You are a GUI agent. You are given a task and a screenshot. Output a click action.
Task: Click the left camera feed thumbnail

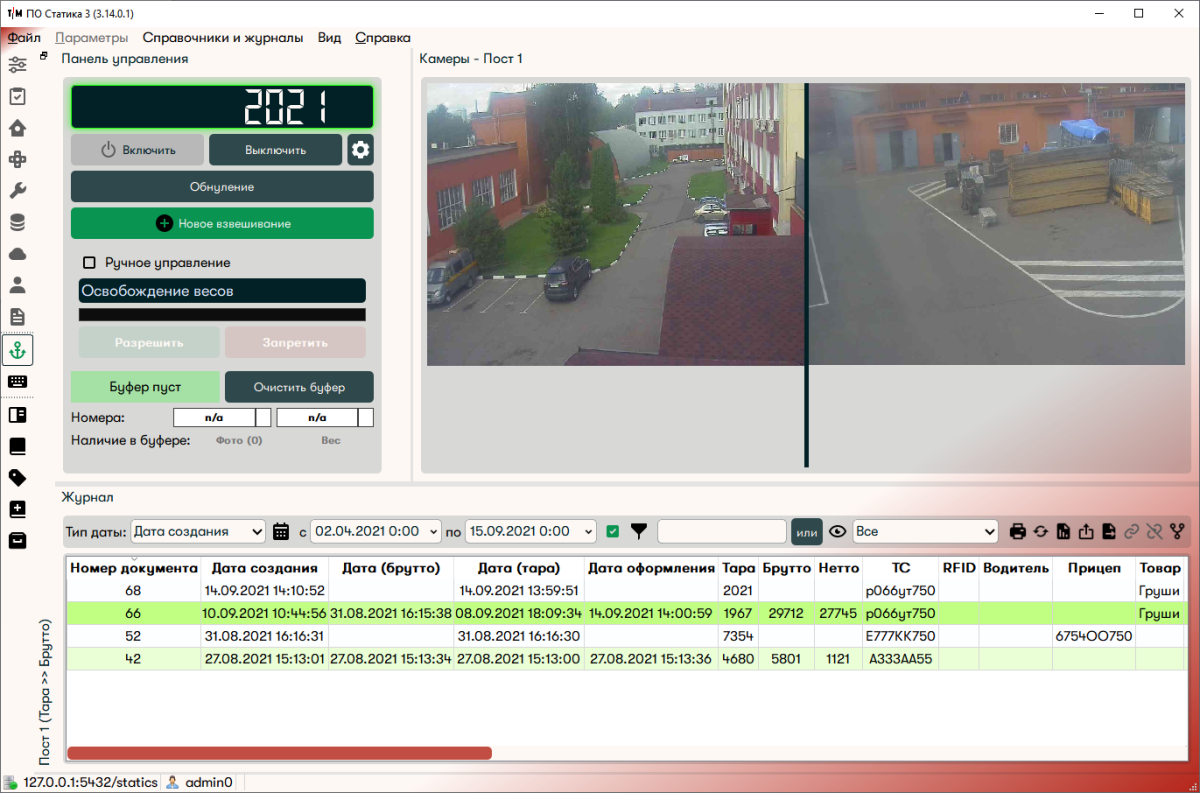[x=615, y=223]
